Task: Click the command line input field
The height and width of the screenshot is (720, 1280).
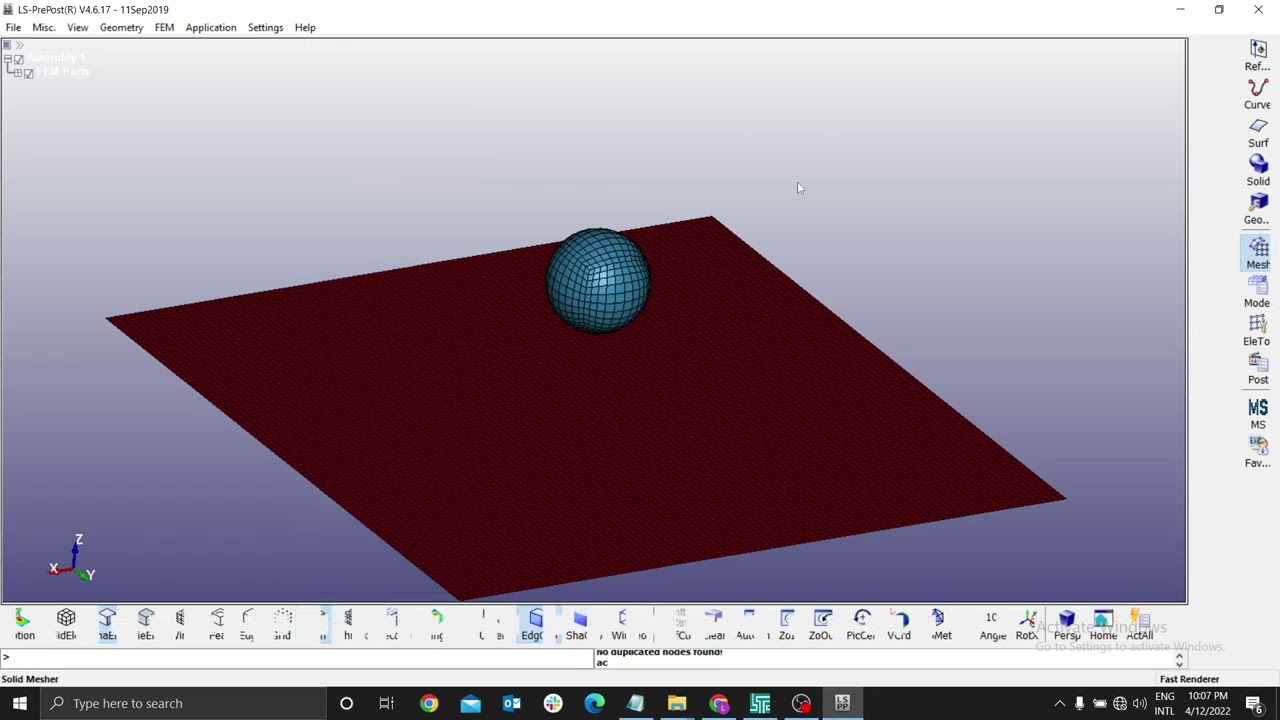Action: click(x=297, y=658)
